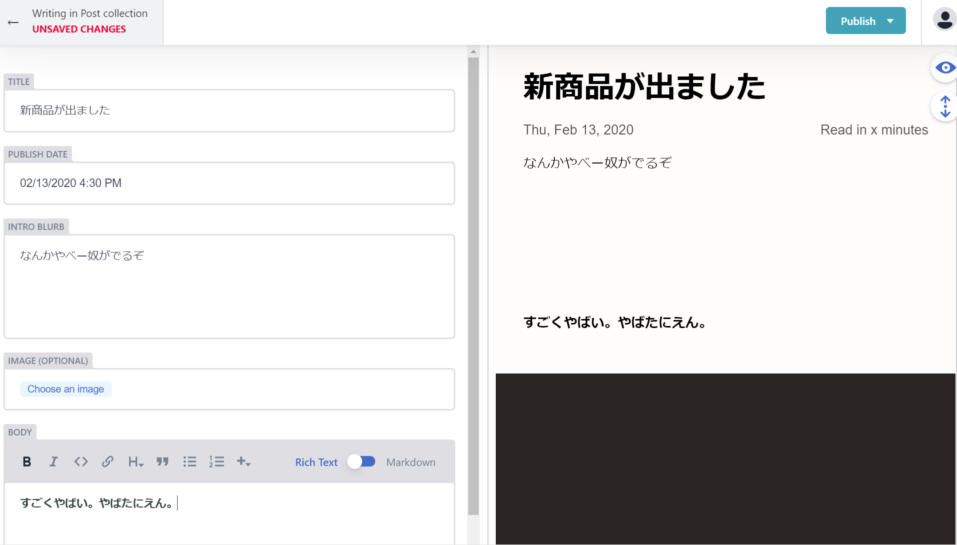The width and height of the screenshot is (957, 545).
Task: Insert inline code with code icon
Action: tap(81, 462)
